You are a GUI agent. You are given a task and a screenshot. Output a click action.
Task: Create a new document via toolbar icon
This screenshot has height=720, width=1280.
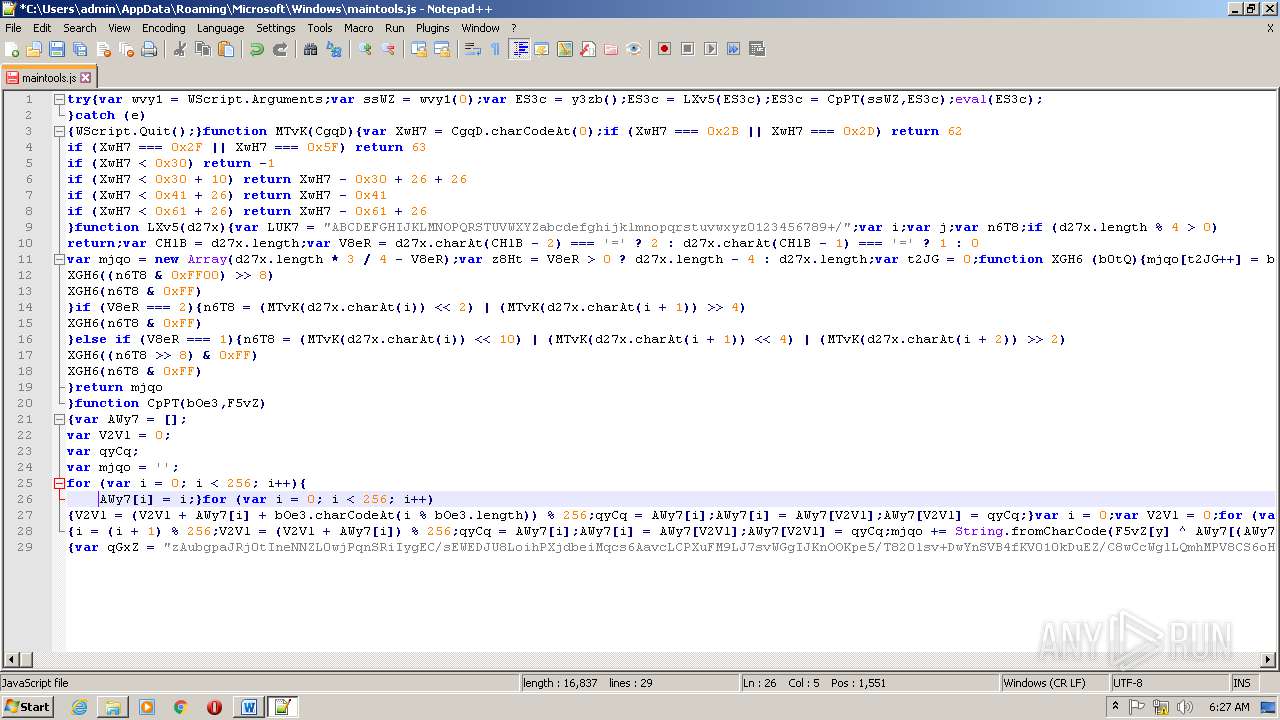pyautogui.click(x=12, y=49)
